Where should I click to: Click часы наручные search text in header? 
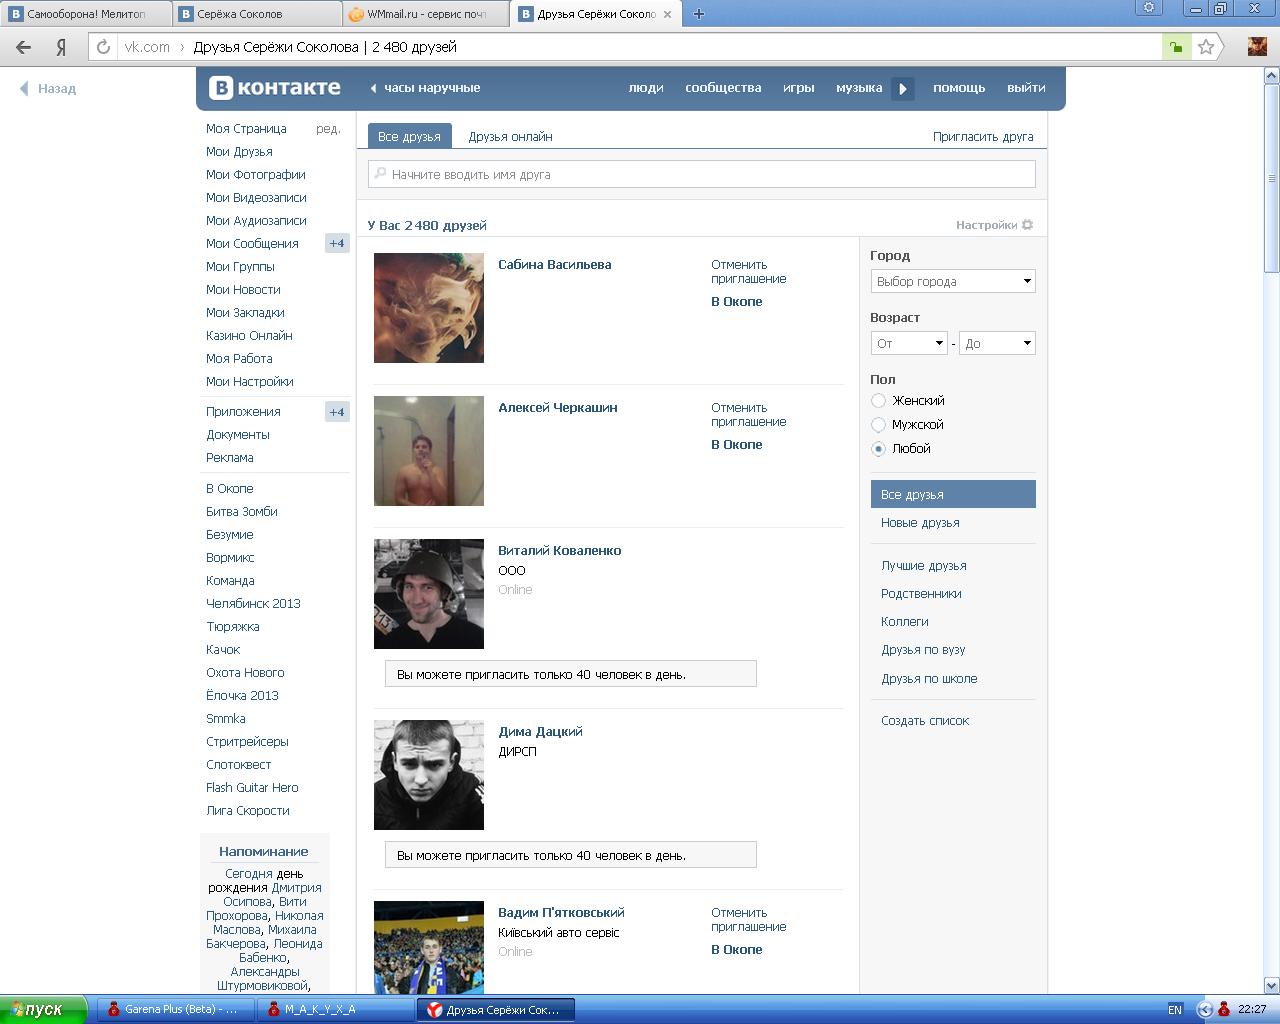[x=432, y=88]
